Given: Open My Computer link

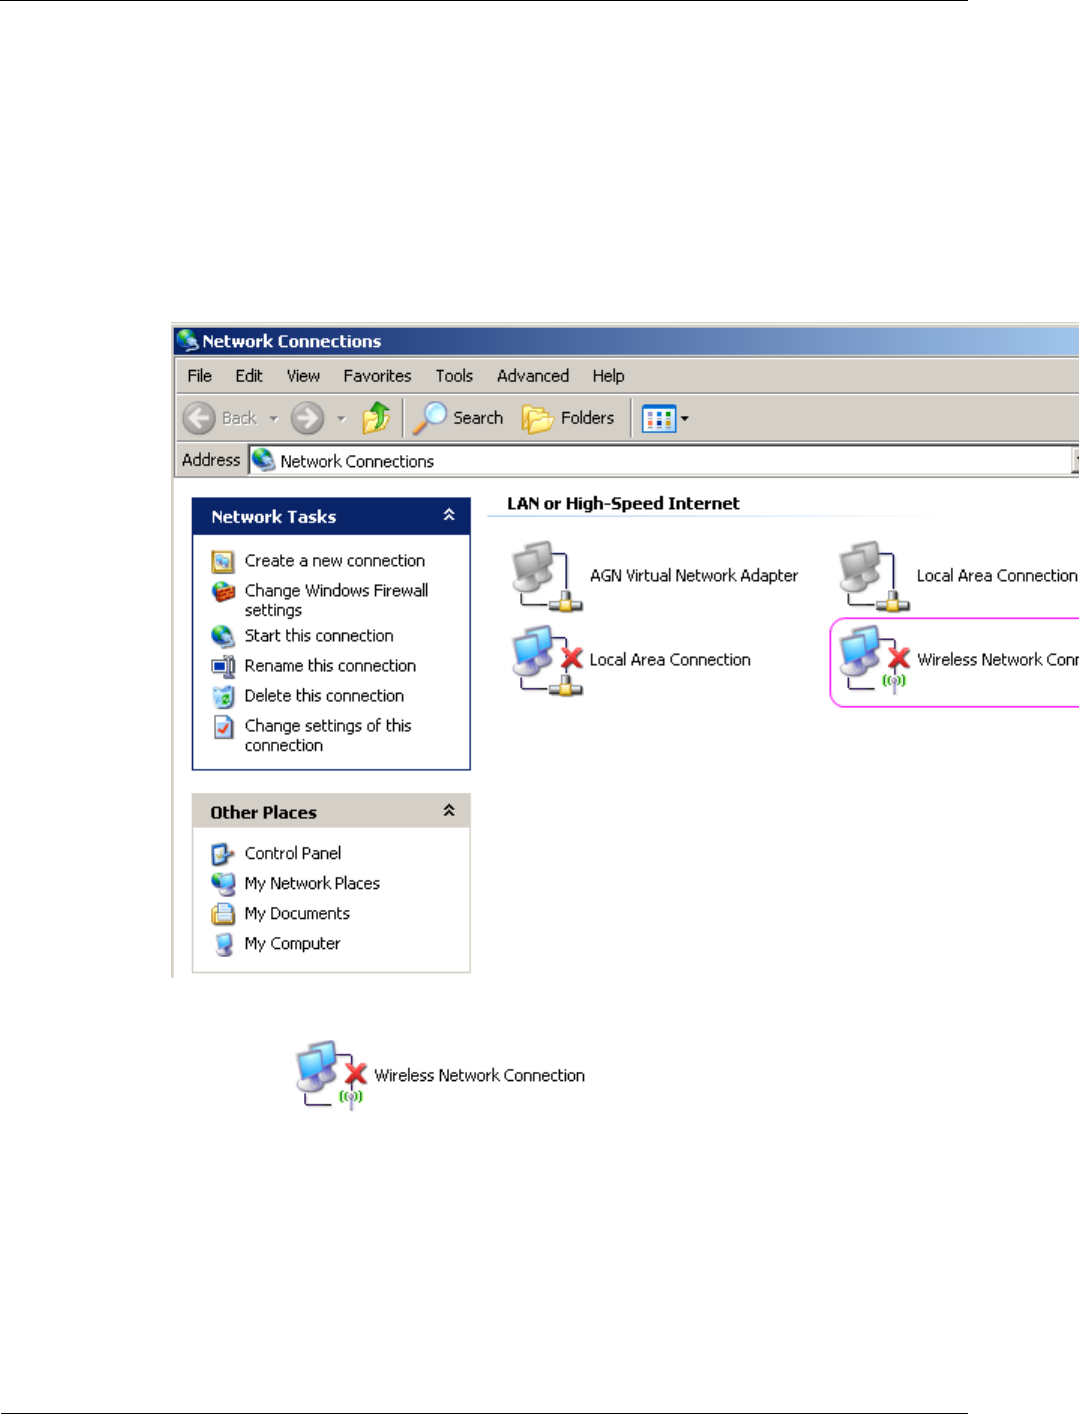Looking at the screenshot, I should 292,943.
